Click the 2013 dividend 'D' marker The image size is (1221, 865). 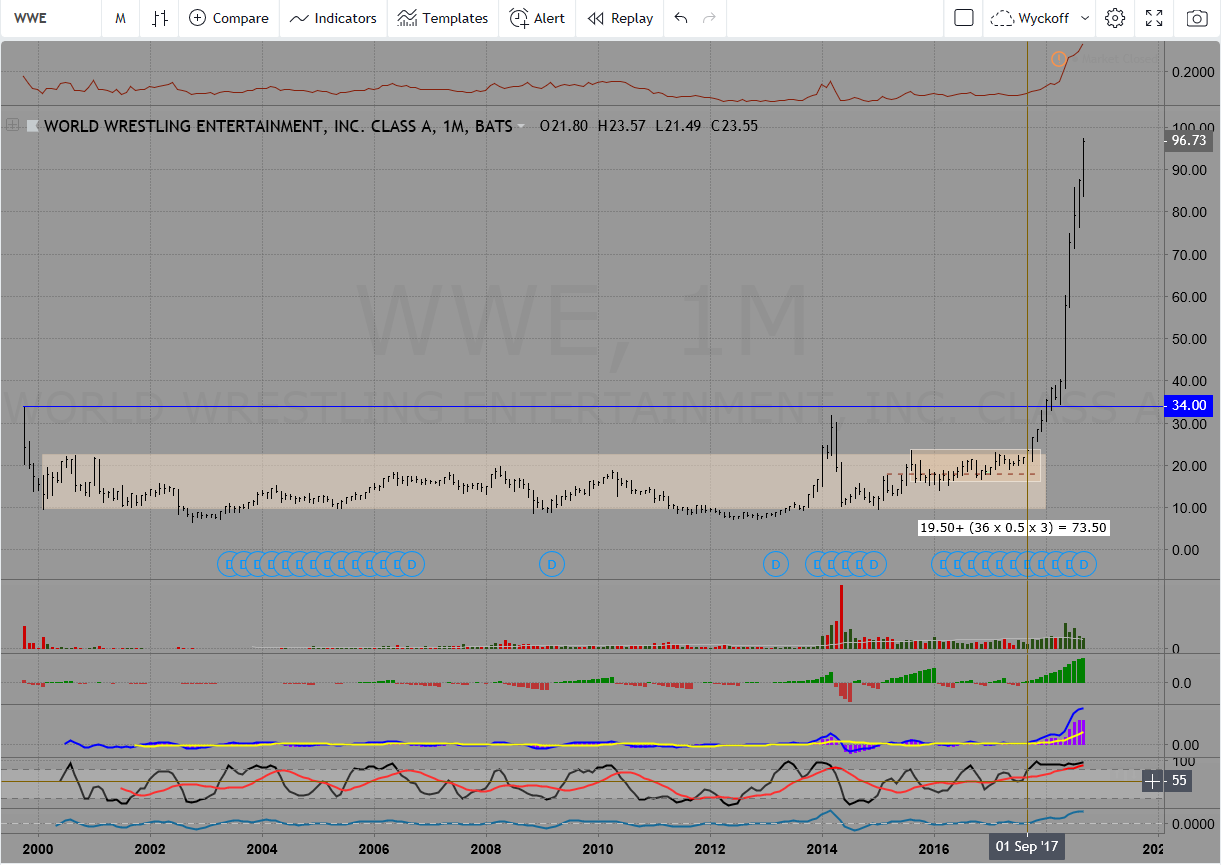pos(775,564)
